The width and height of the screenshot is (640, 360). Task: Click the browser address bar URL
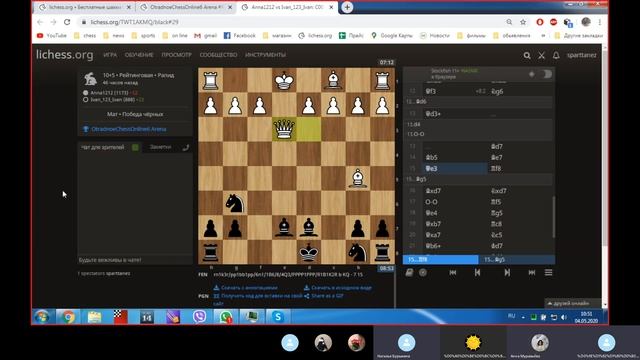(134, 22)
